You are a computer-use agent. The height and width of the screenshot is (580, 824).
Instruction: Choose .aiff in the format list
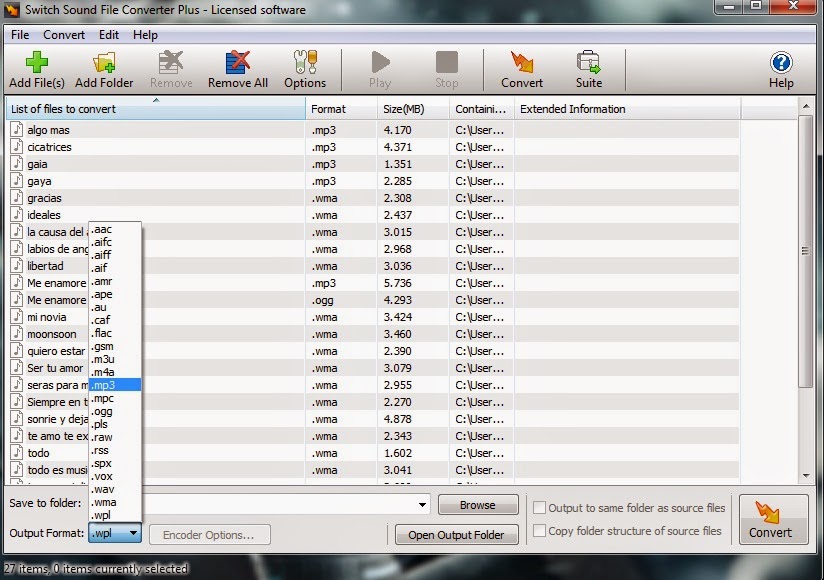click(x=115, y=255)
